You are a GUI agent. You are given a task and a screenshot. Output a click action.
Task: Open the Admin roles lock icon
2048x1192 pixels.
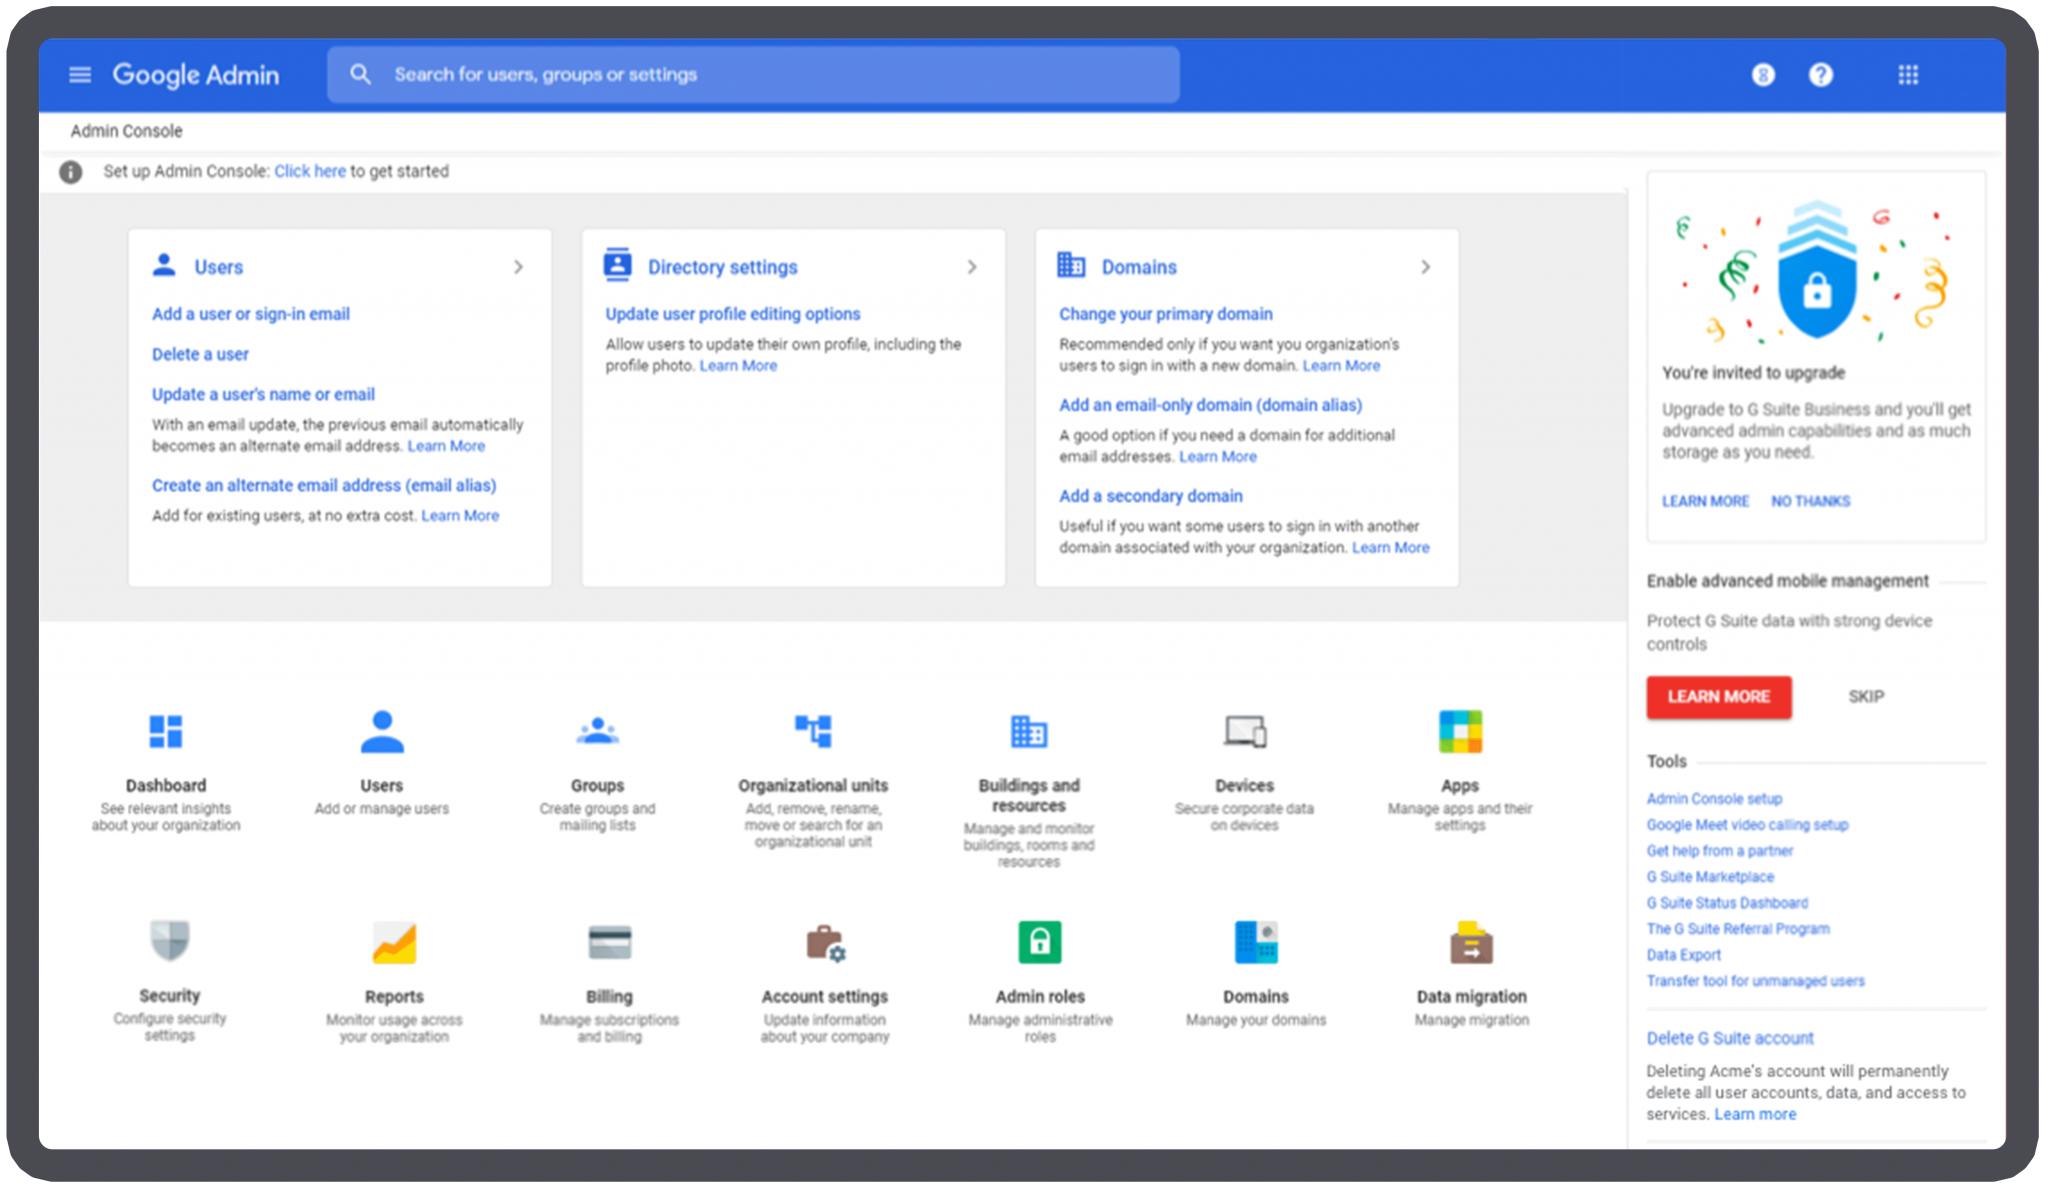click(x=1040, y=942)
